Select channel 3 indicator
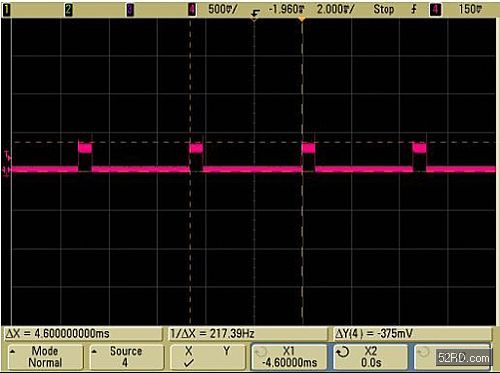The height and width of the screenshot is (373, 500). point(130,10)
